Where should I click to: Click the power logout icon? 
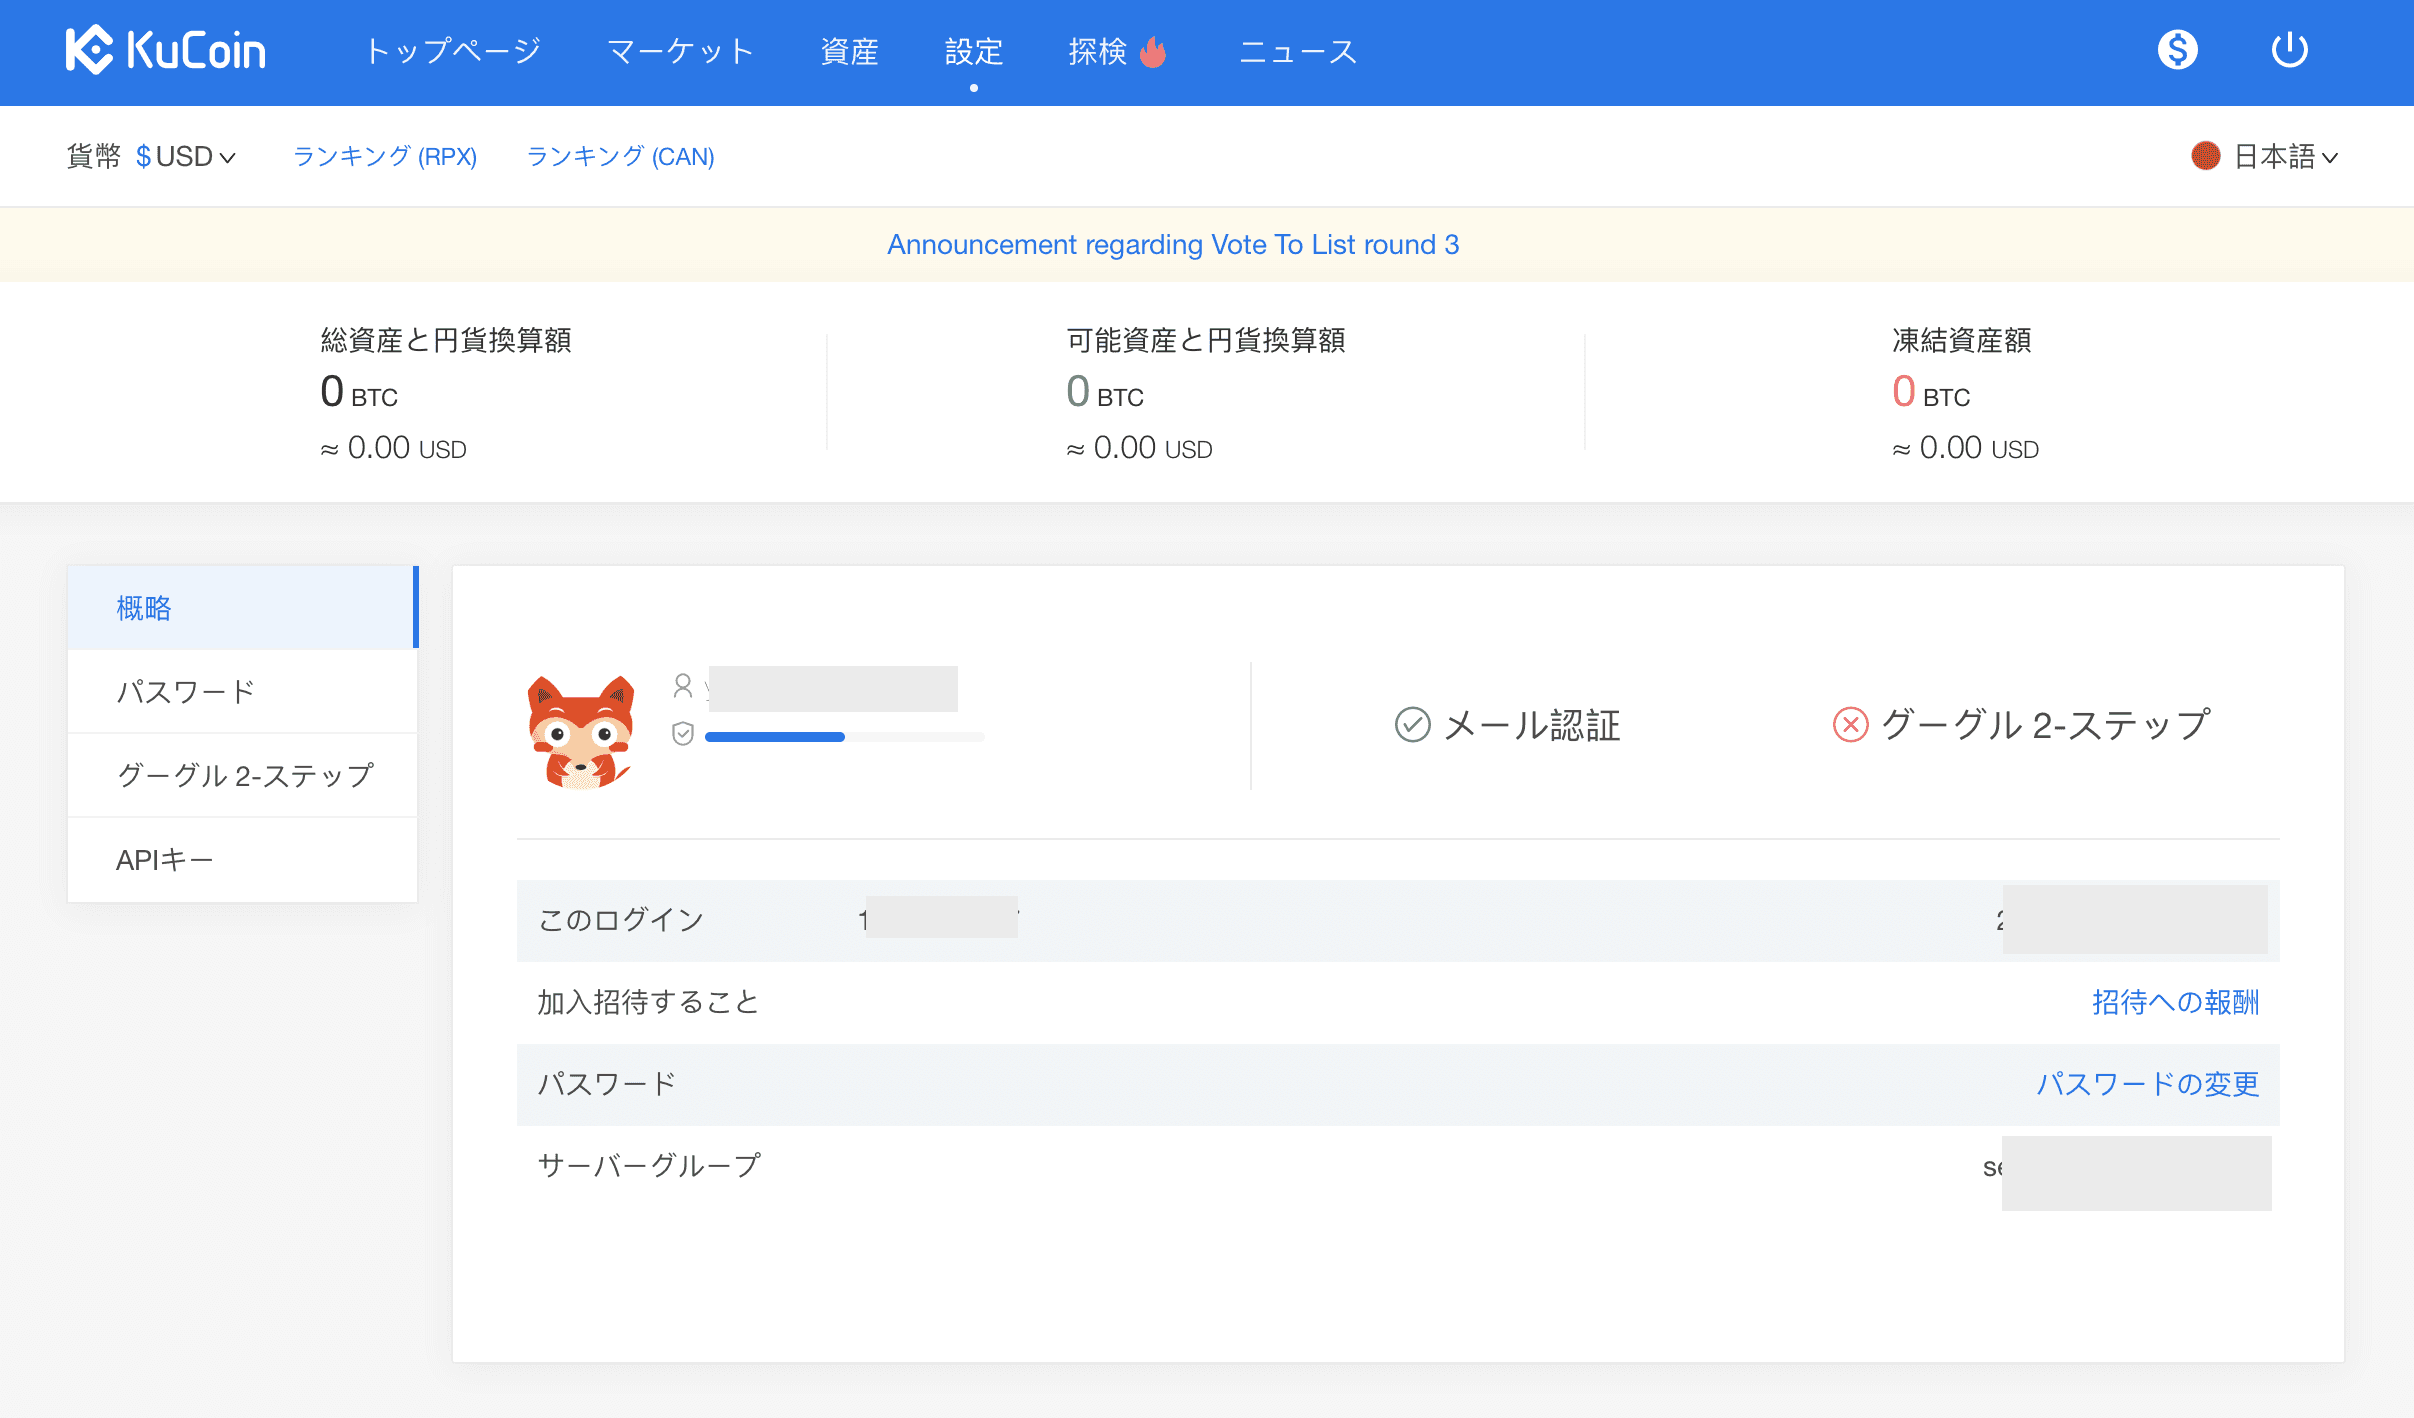(2289, 50)
